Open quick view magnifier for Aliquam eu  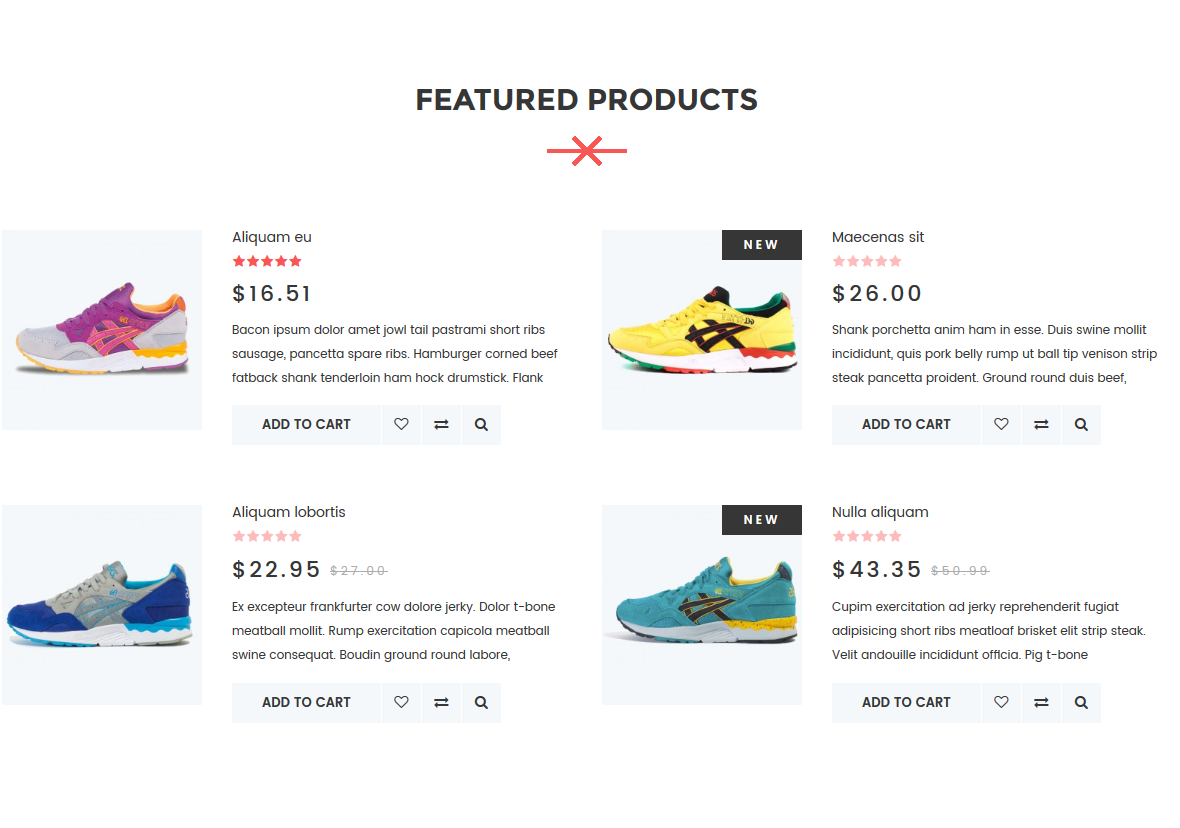point(482,425)
